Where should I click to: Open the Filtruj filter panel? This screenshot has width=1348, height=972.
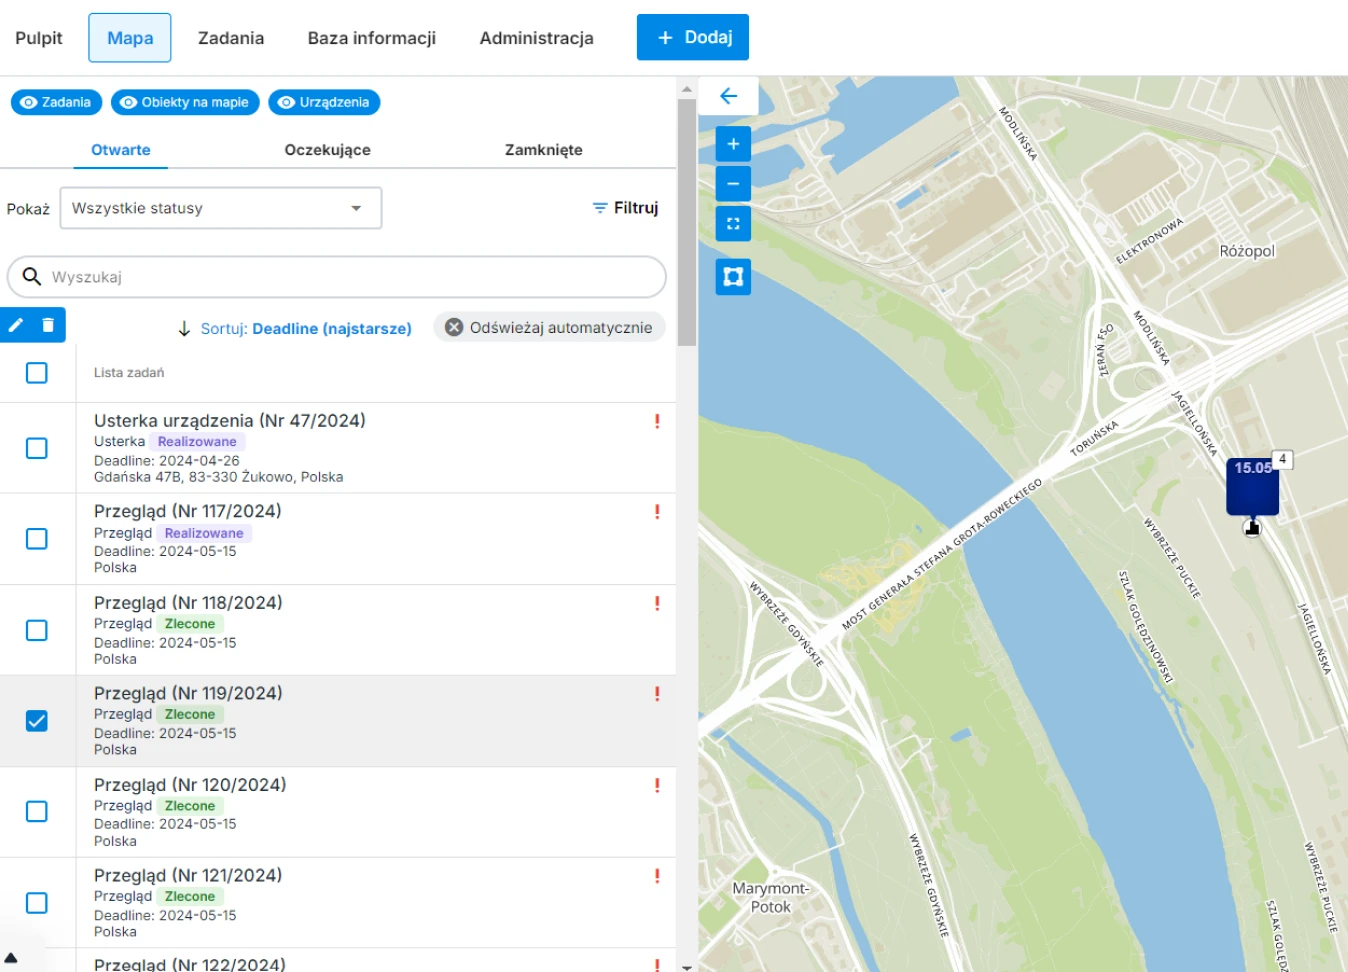[x=625, y=208]
